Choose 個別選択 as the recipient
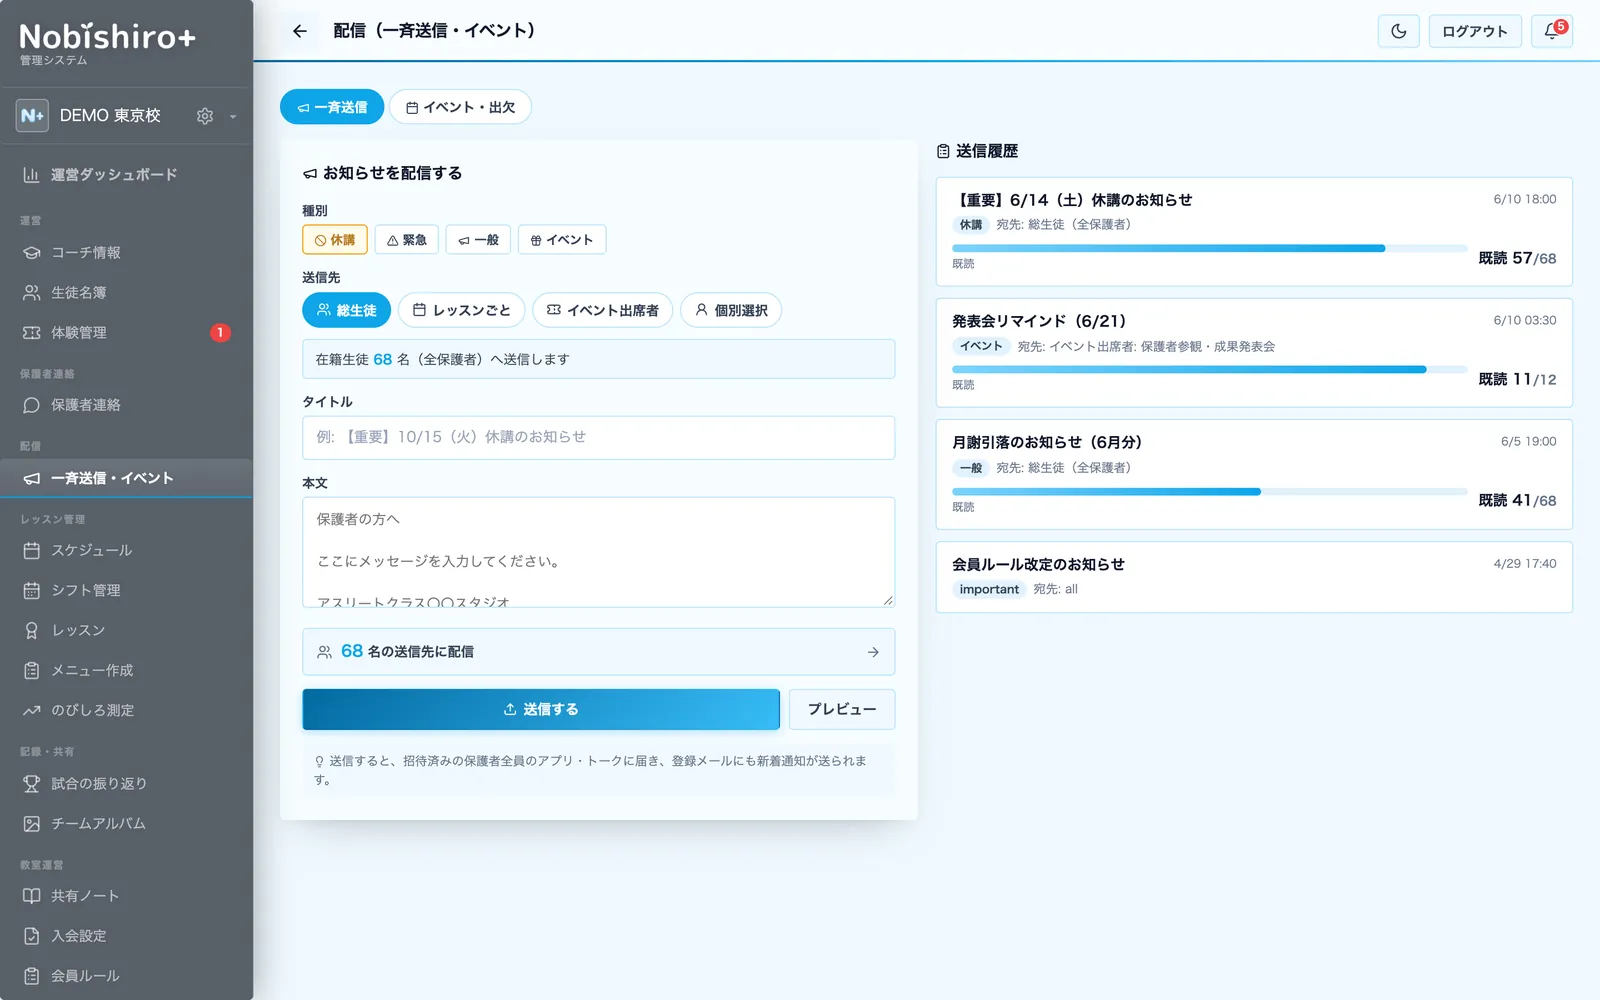Screen dimensions: 1600x1000 pos(731,310)
